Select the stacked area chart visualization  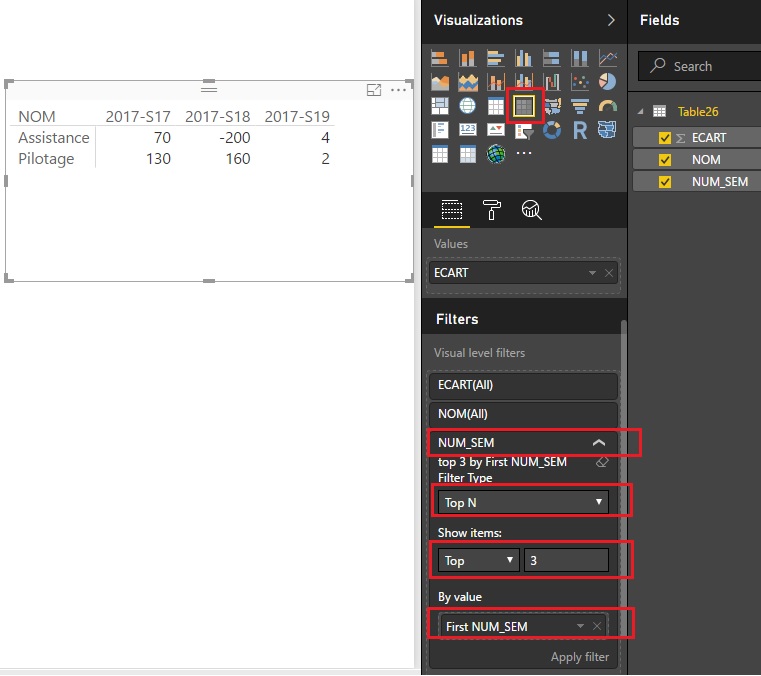[467, 82]
